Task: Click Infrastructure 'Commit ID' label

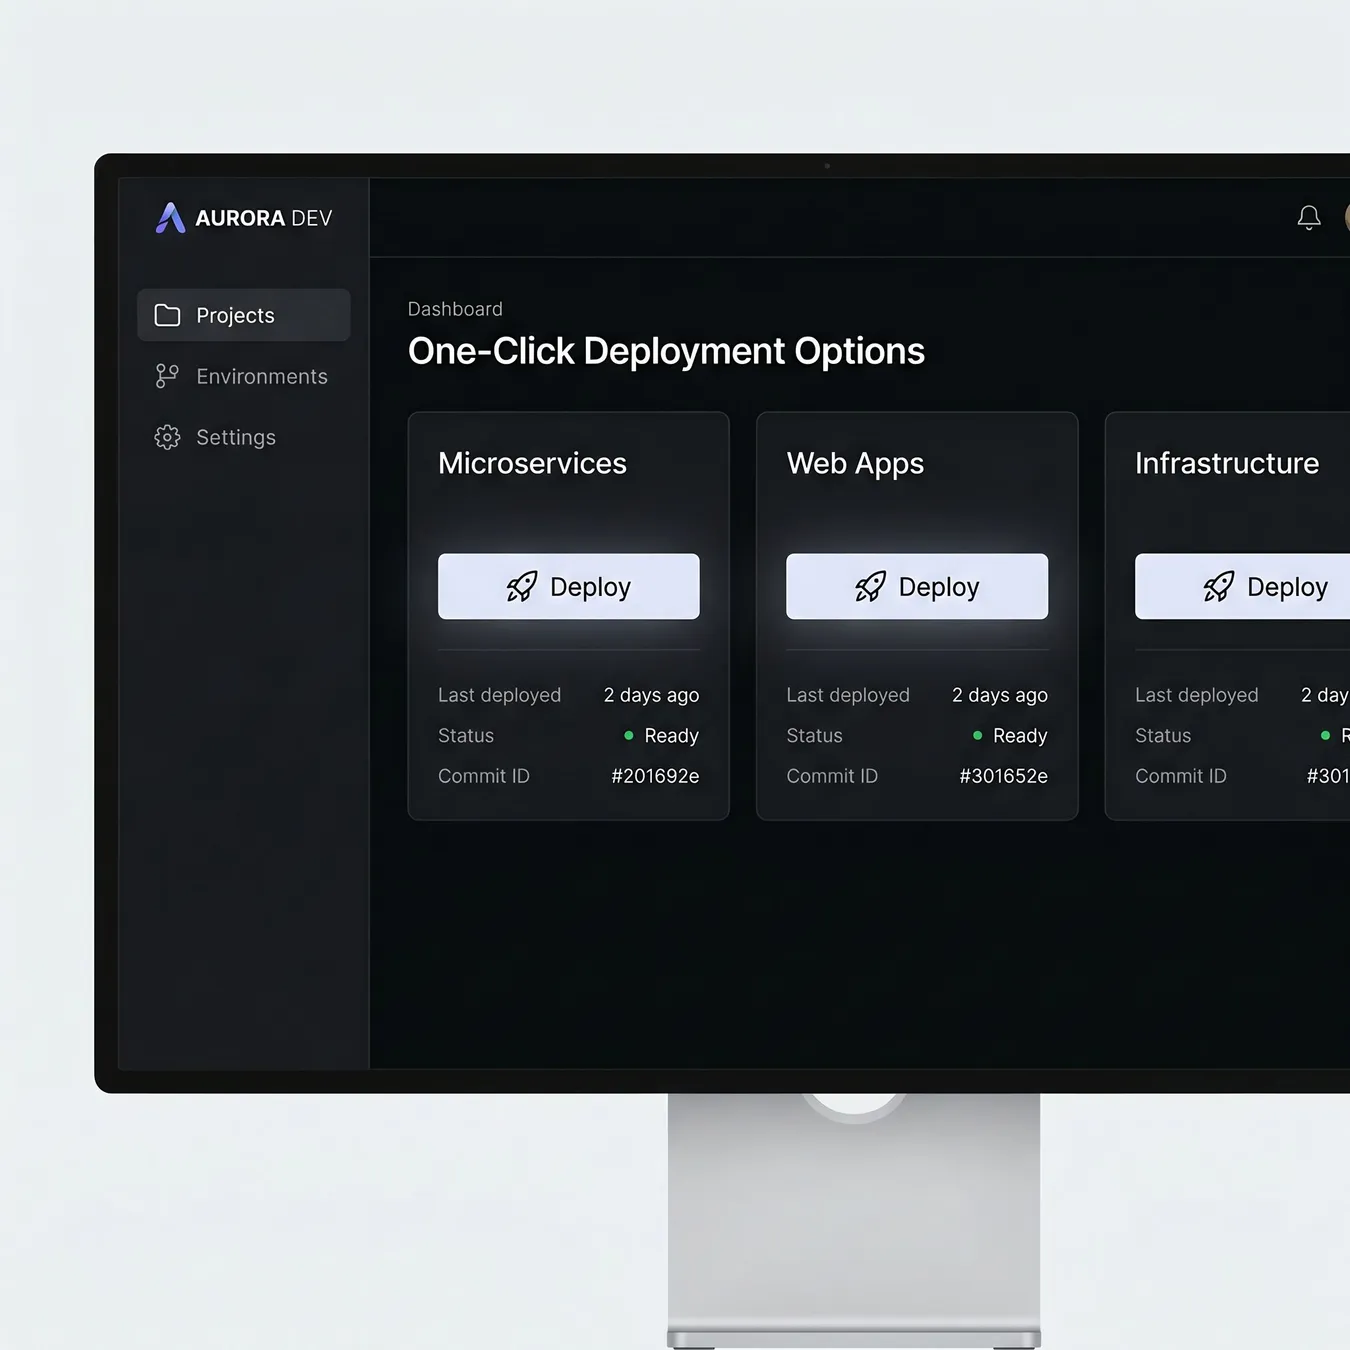Action: tap(1181, 776)
